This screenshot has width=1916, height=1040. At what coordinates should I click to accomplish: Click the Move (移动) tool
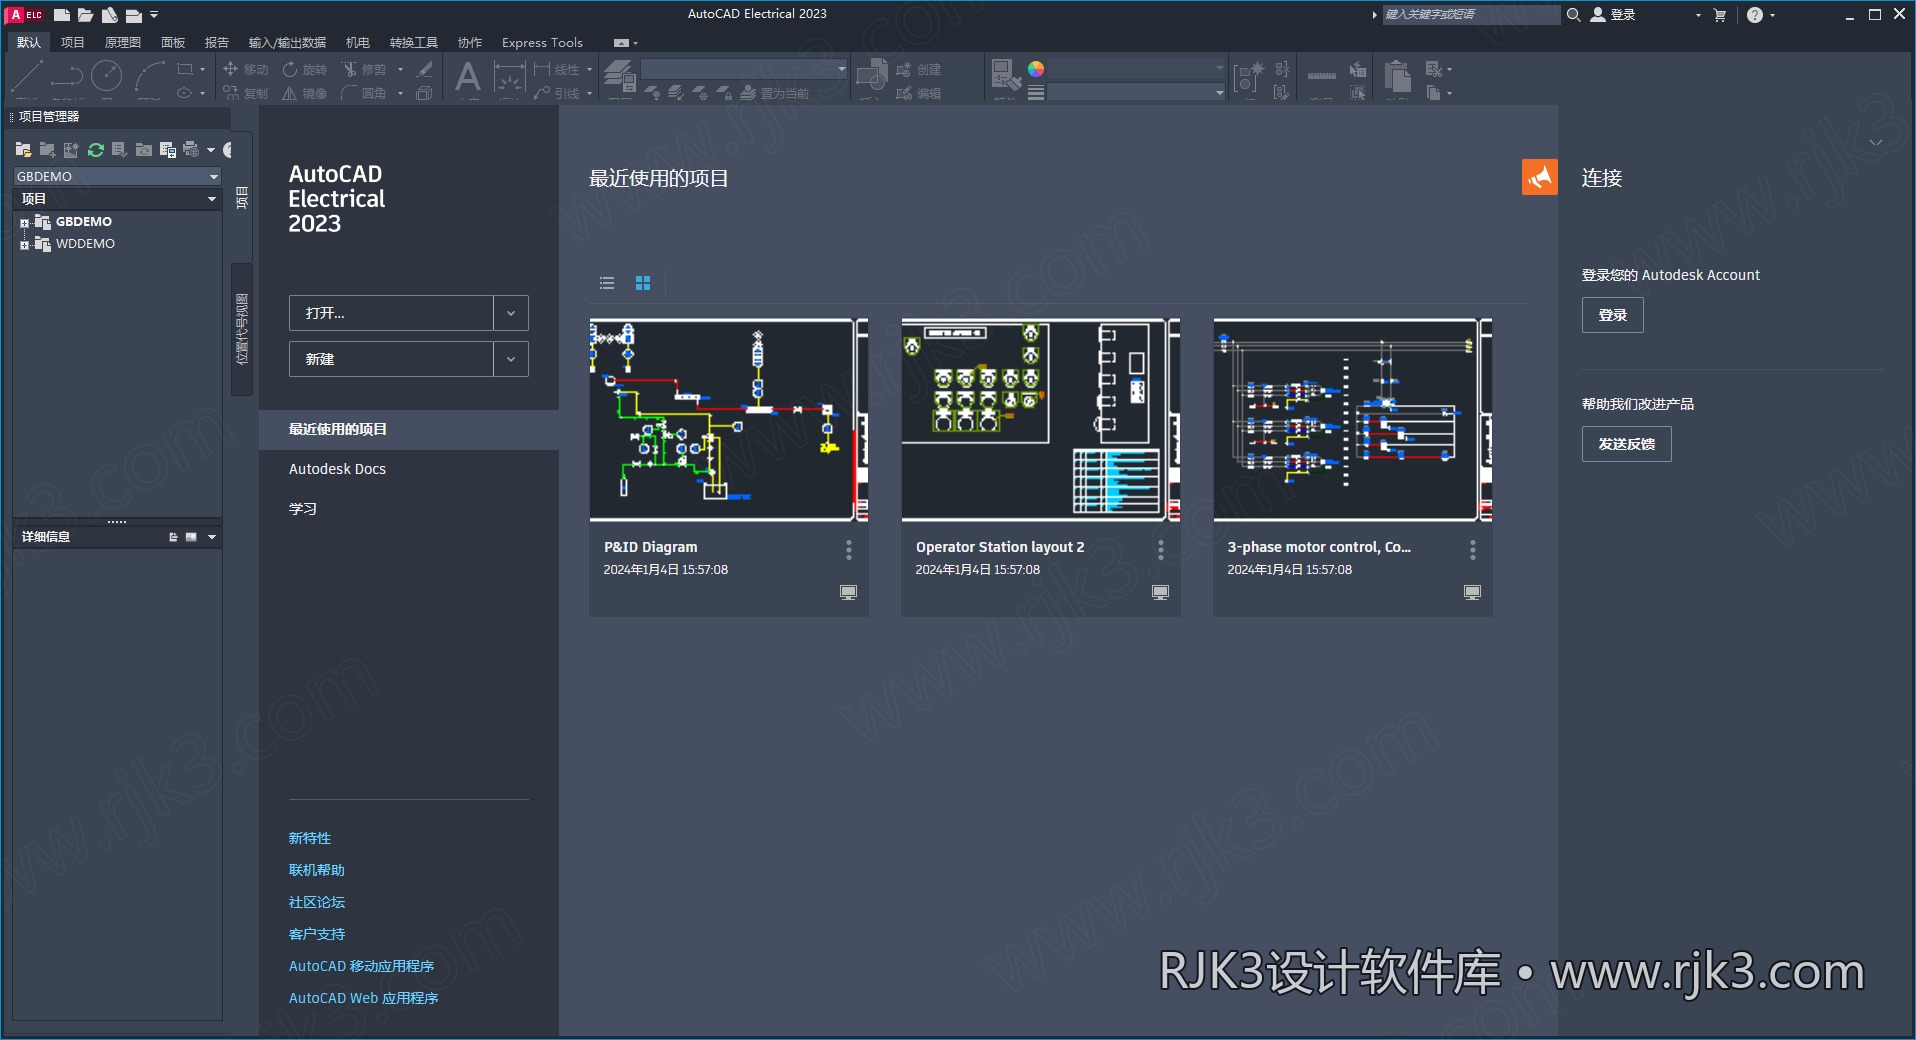pyautogui.click(x=245, y=69)
